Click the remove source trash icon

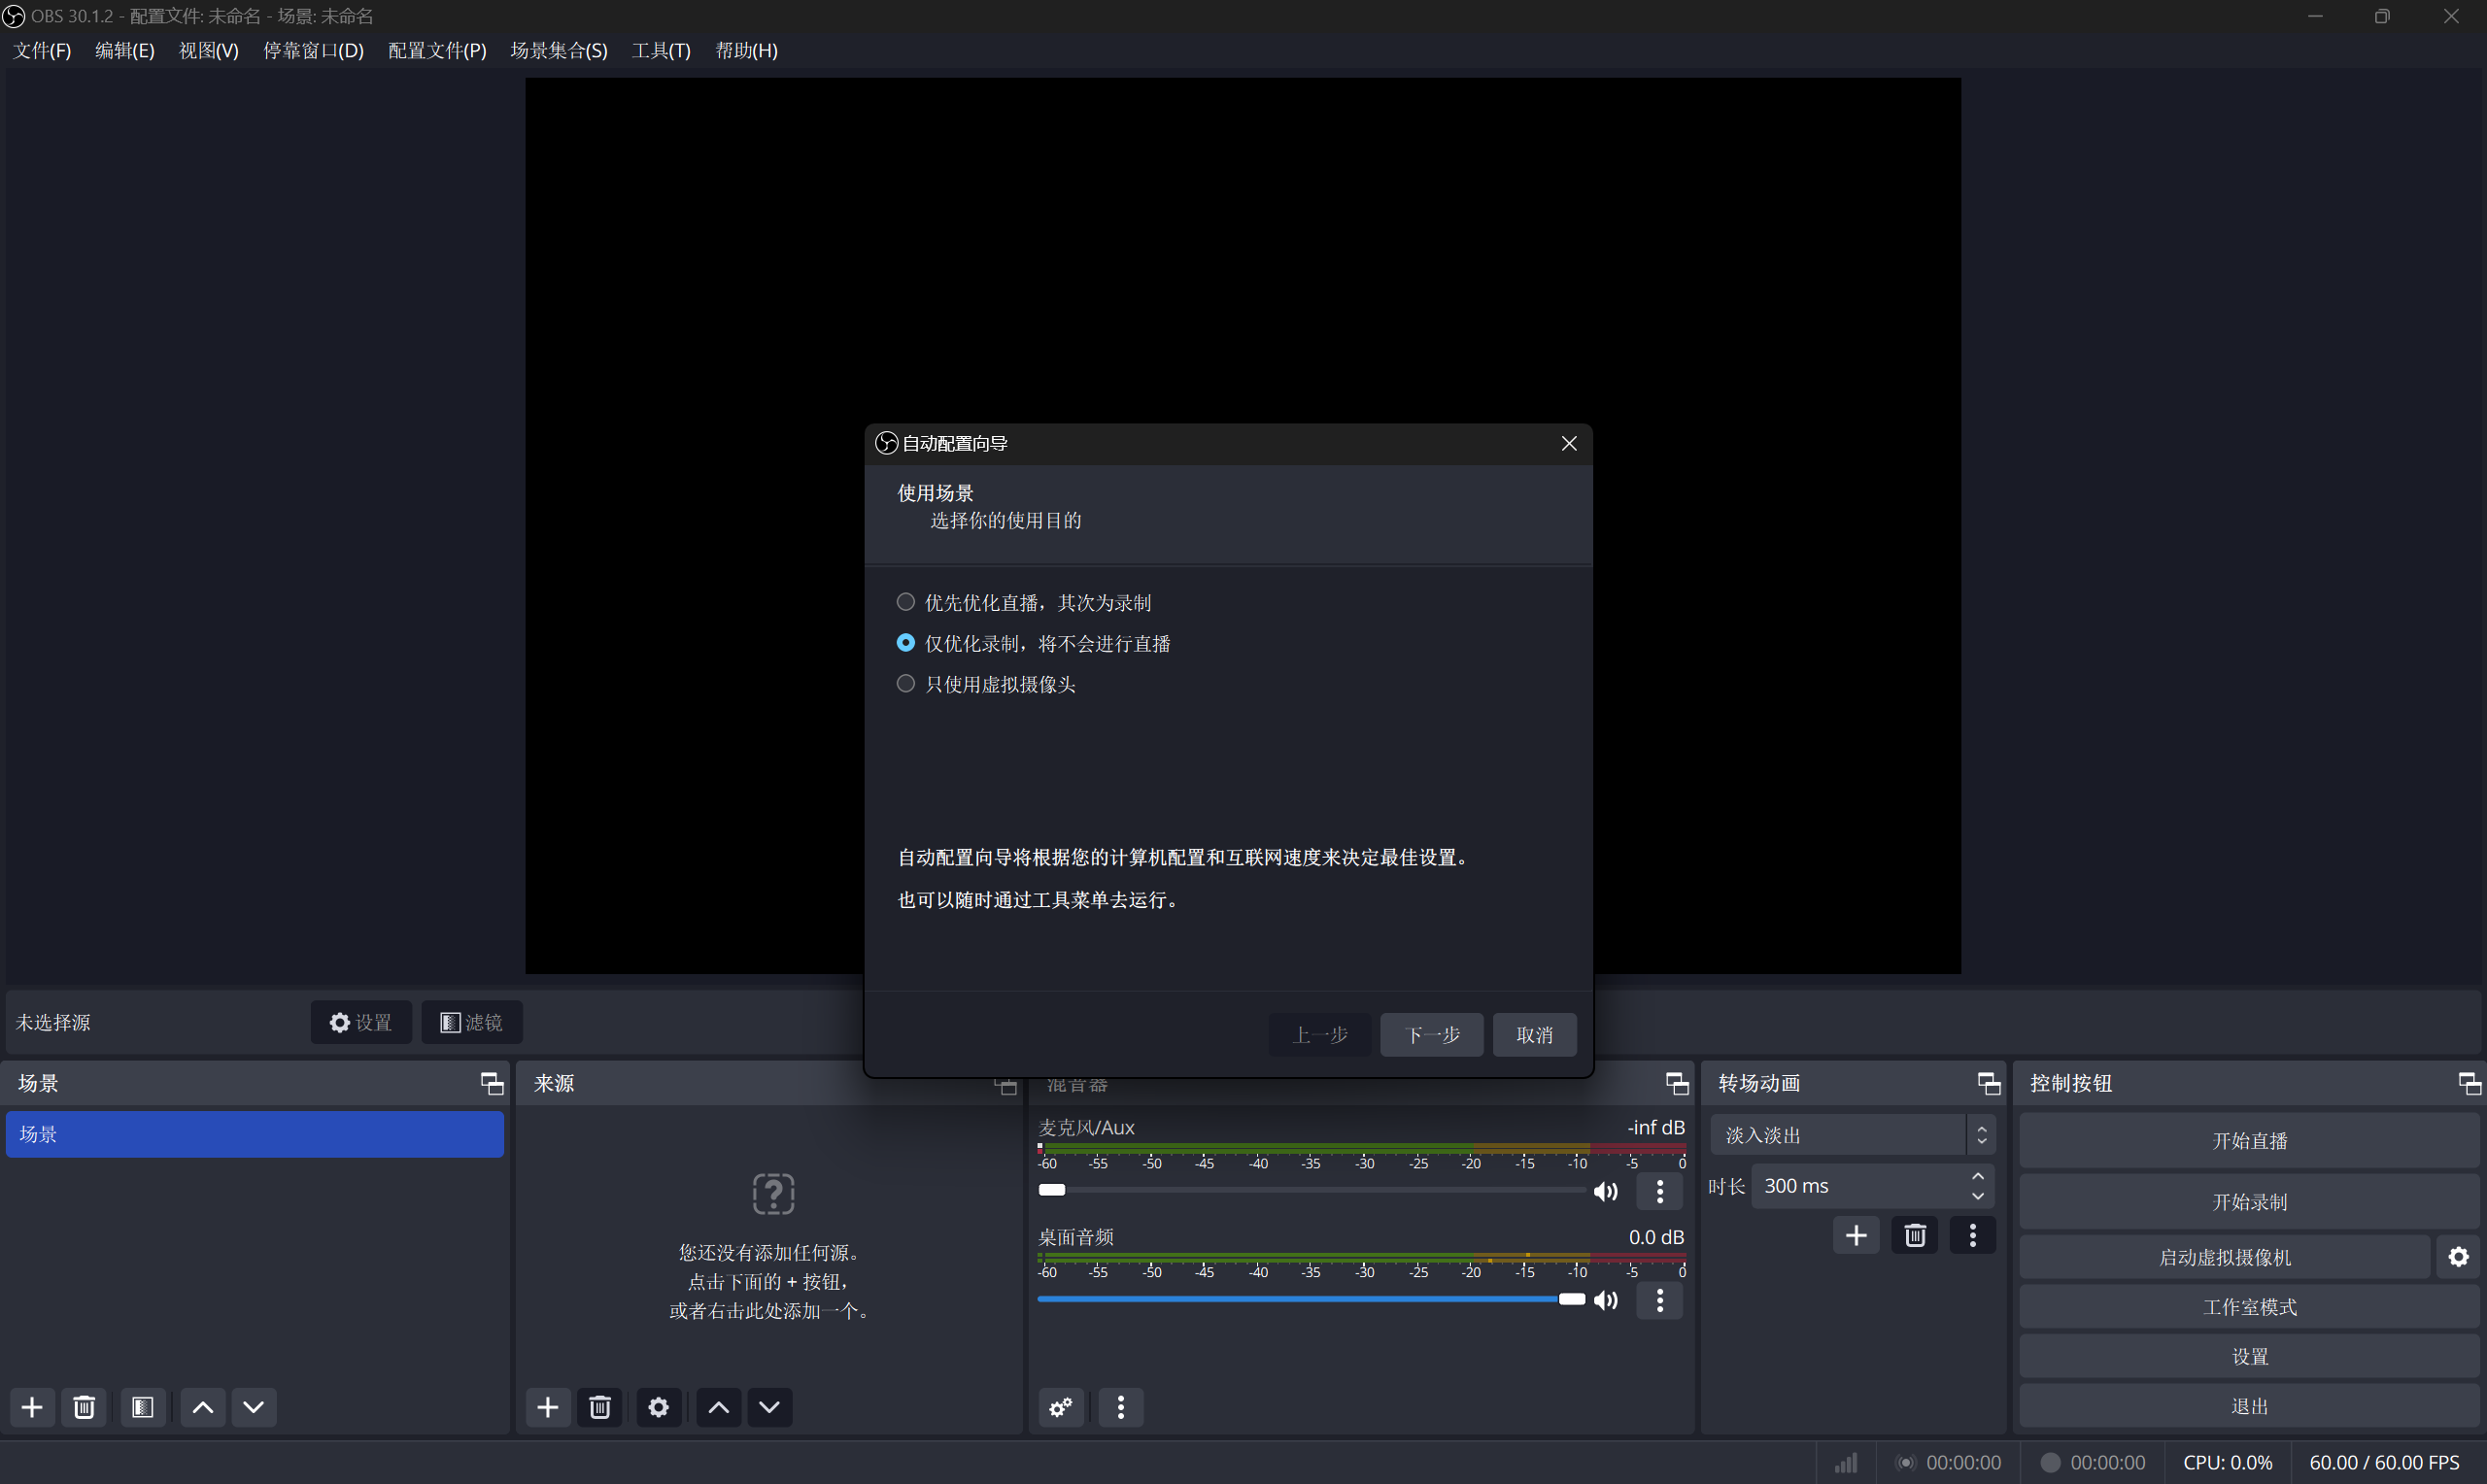(600, 1407)
